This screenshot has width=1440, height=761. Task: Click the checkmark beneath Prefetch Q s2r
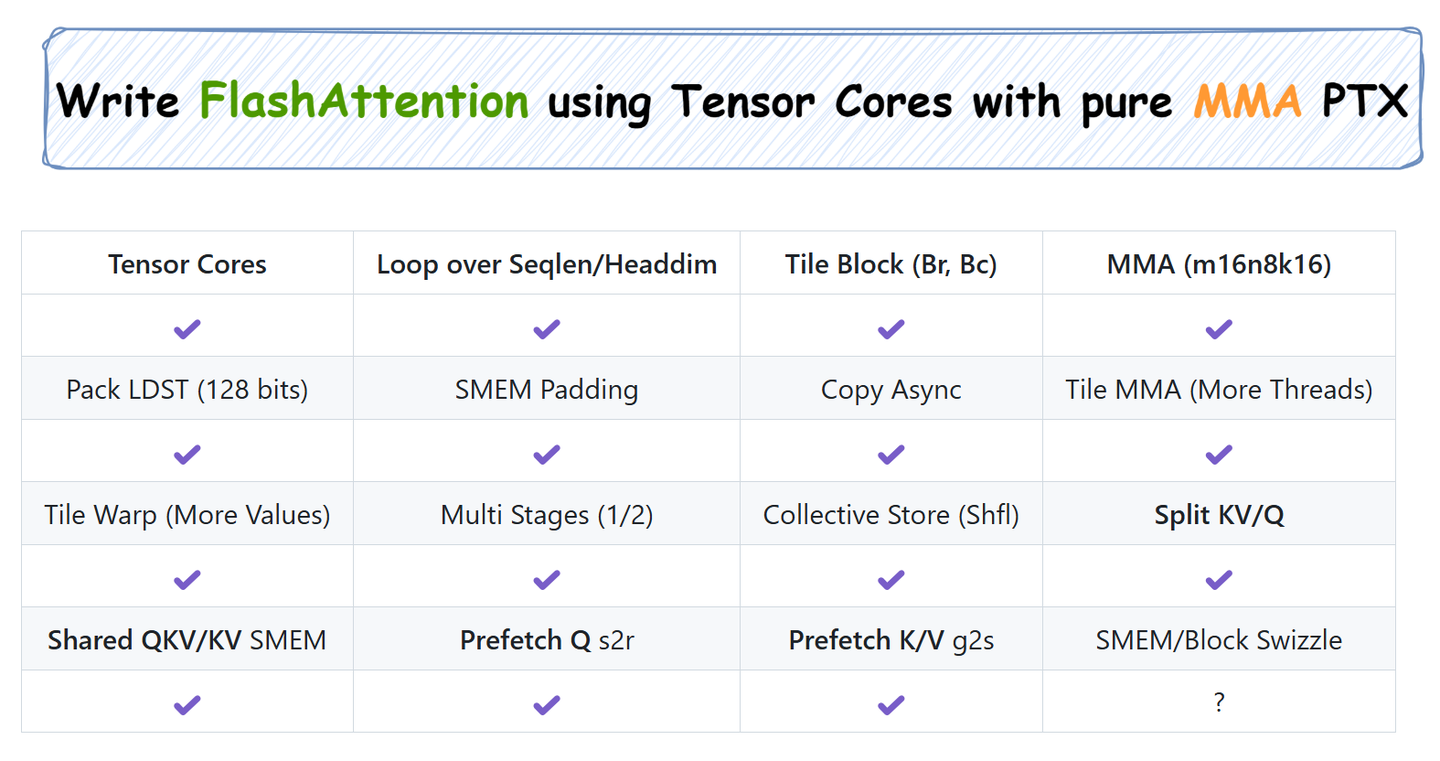[x=546, y=705]
